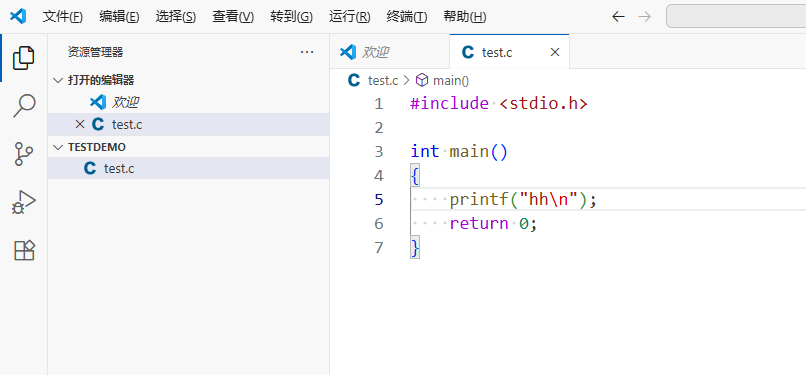Open the Extensions view icon
The height and width of the screenshot is (375, 806).
pyautogui.click(x=24, y=250)
